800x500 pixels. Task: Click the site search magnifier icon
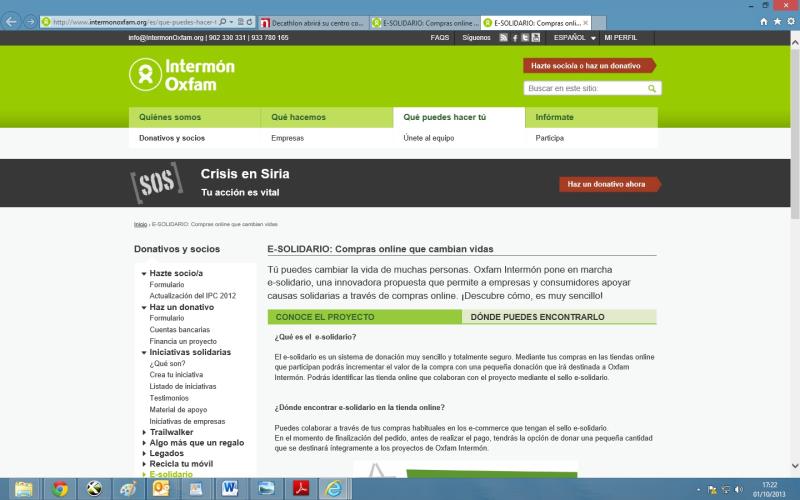coord(652,88)
